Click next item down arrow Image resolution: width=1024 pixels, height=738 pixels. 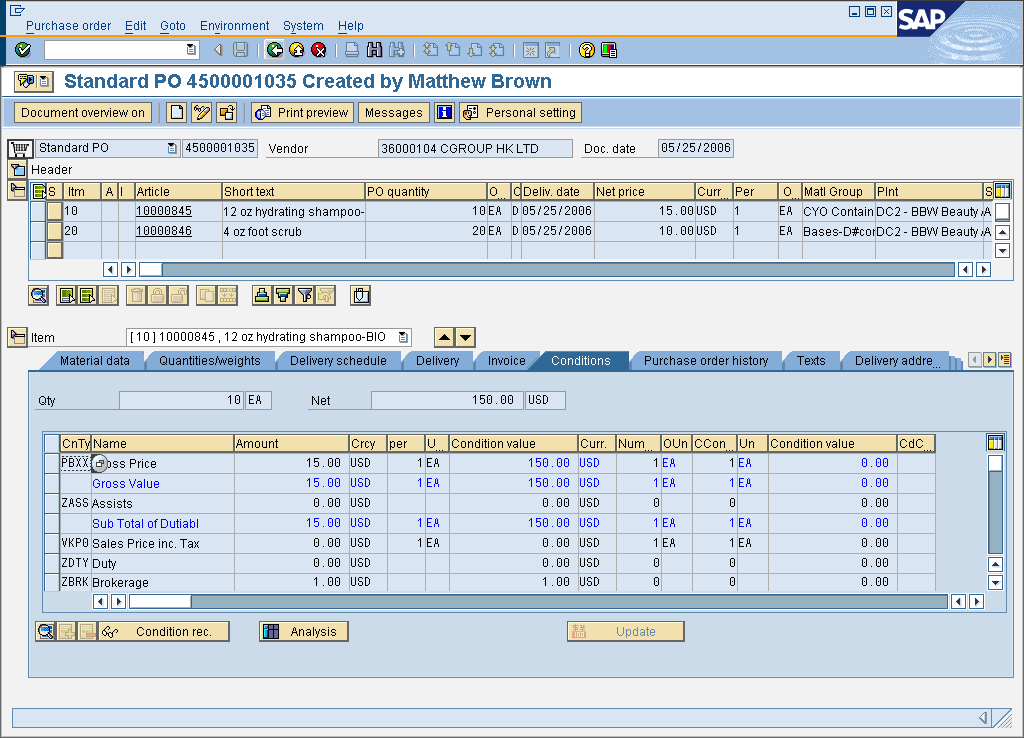[x=465, y=338]
